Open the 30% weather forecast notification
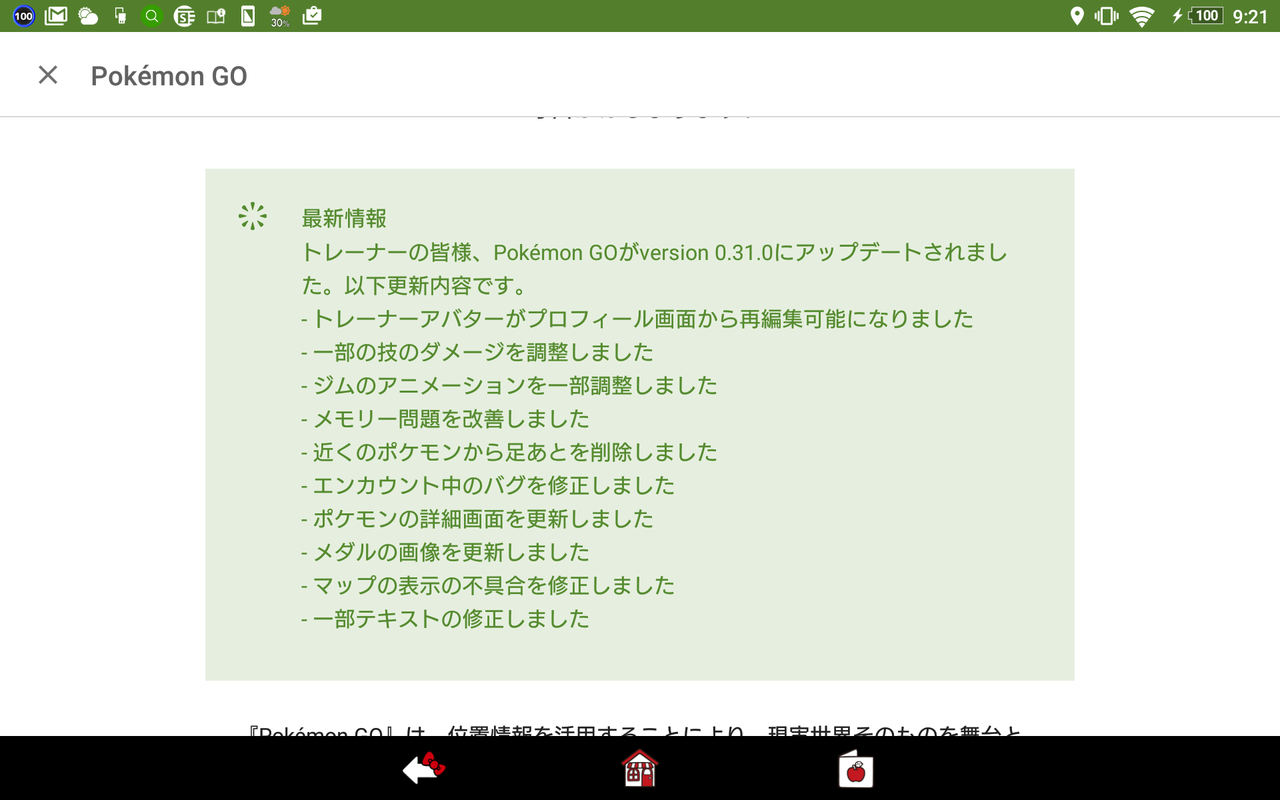The image size is (1280, 800). (x=280, y=16)
